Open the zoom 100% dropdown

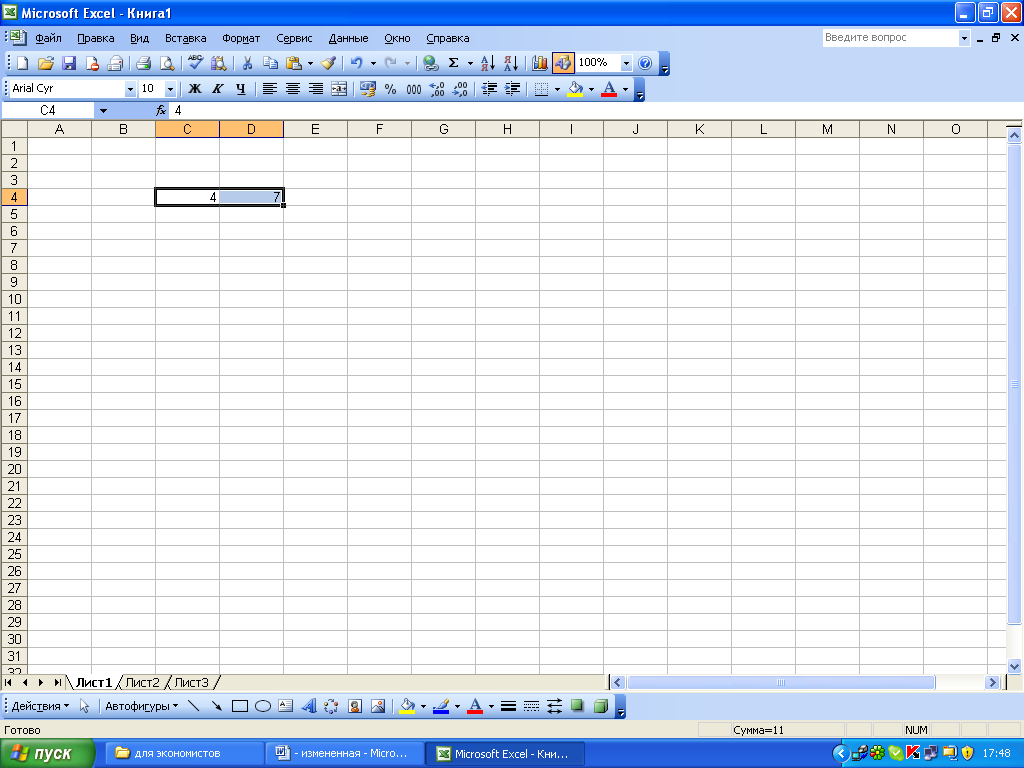click(626, 63)
